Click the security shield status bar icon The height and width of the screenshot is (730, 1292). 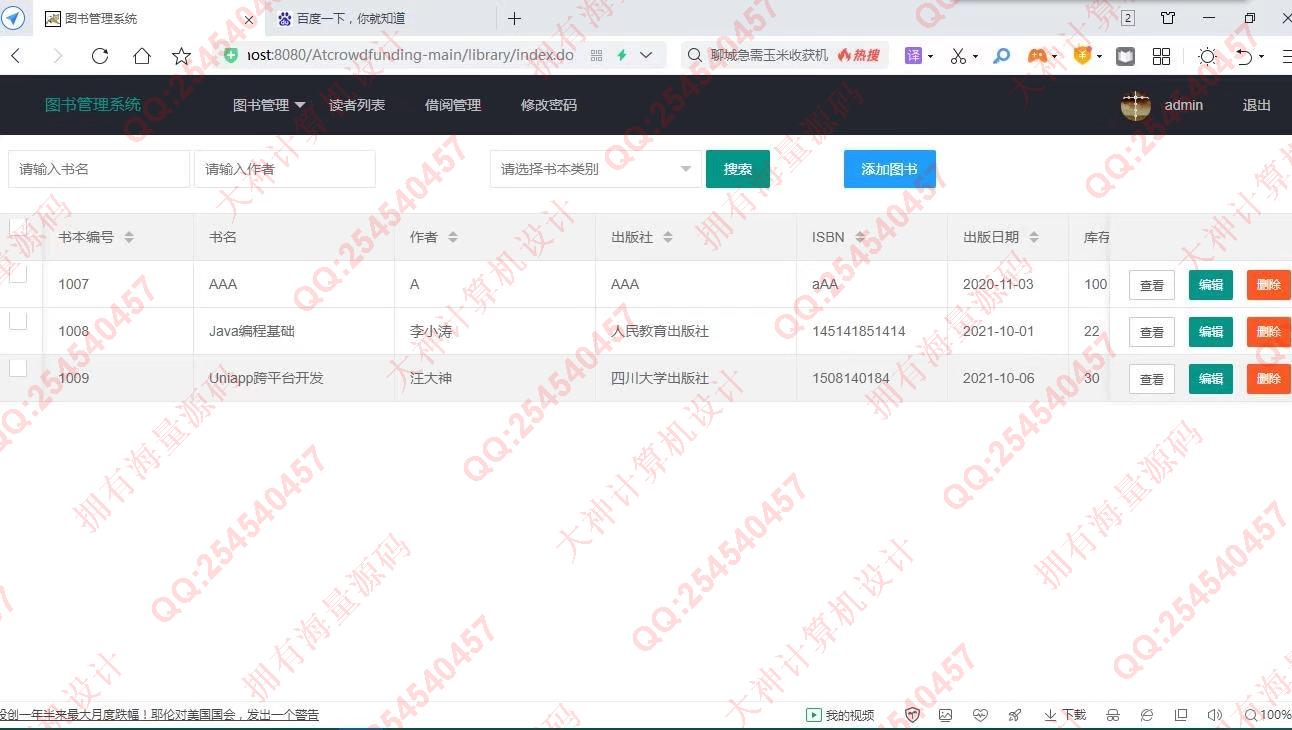pos(912,715)
